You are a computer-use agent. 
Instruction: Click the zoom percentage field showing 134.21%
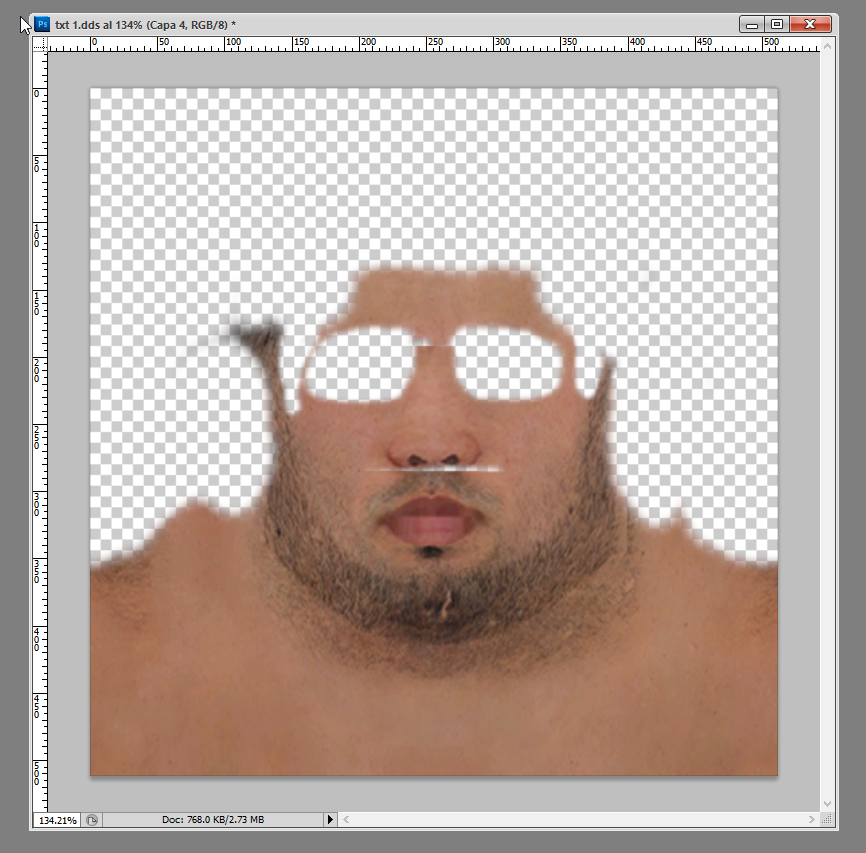point(57,820)
